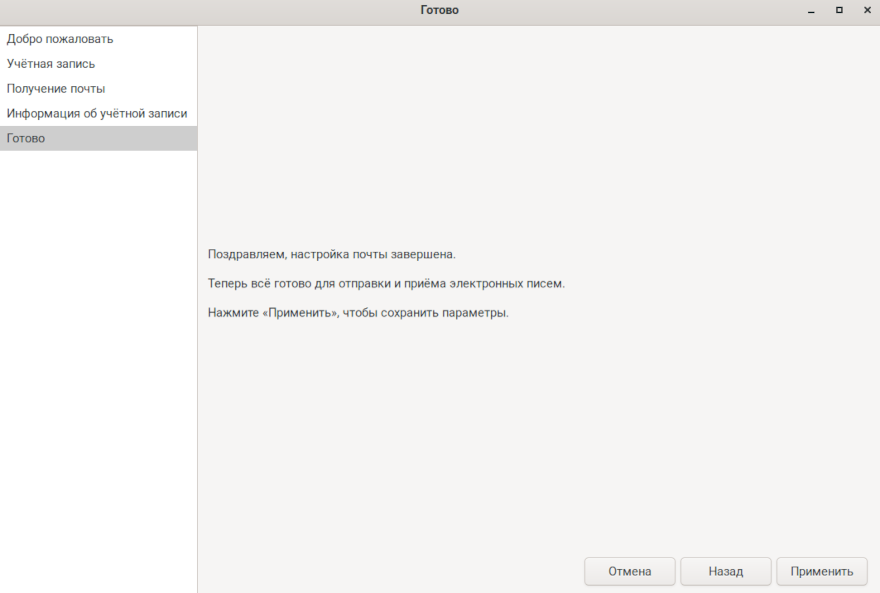Switch to «Информация об учётной записи» step
Viewport: 880px width, 593px height.
97,114
